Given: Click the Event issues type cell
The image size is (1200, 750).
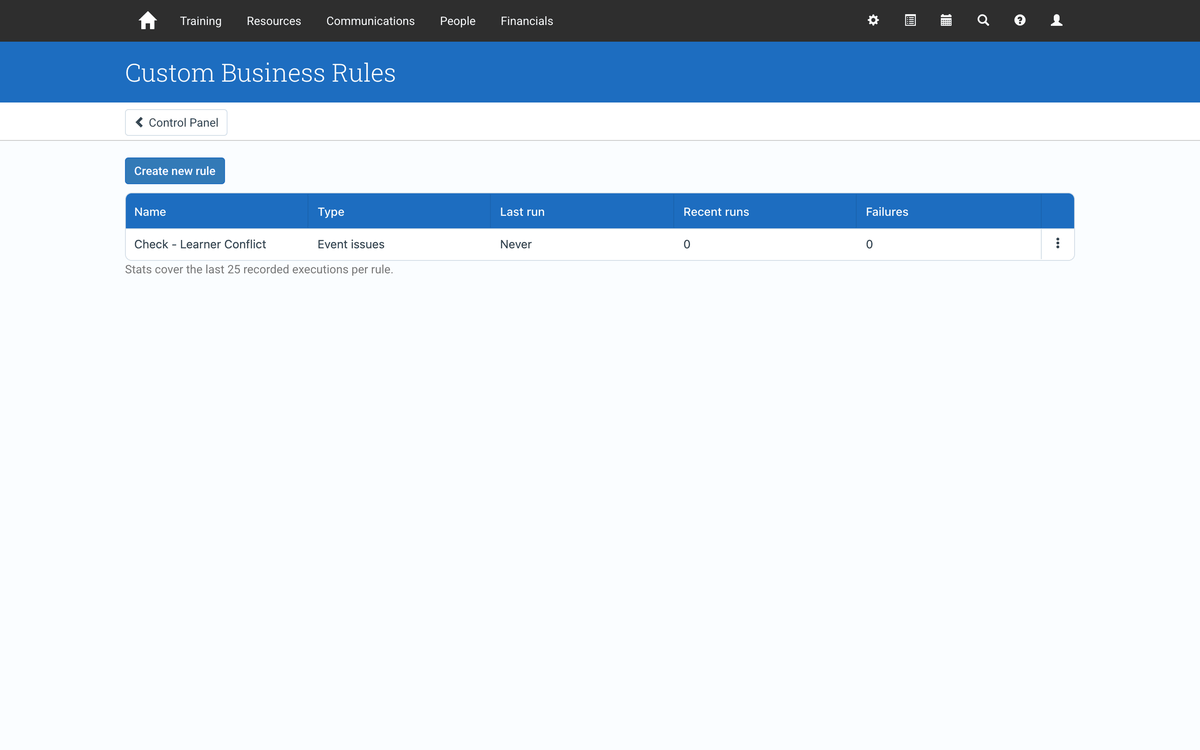Looking at the screenshot, I should click(x=351, y=244).
